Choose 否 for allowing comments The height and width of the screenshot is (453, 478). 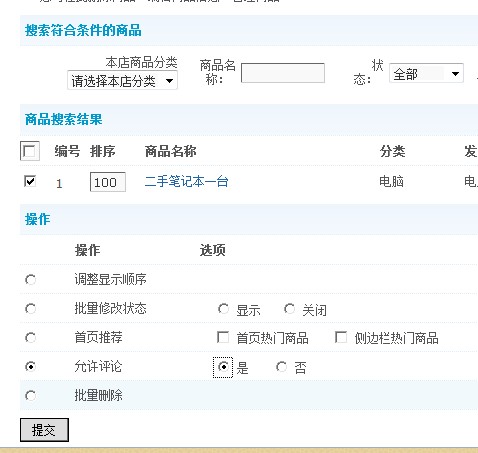pos(281,367)
